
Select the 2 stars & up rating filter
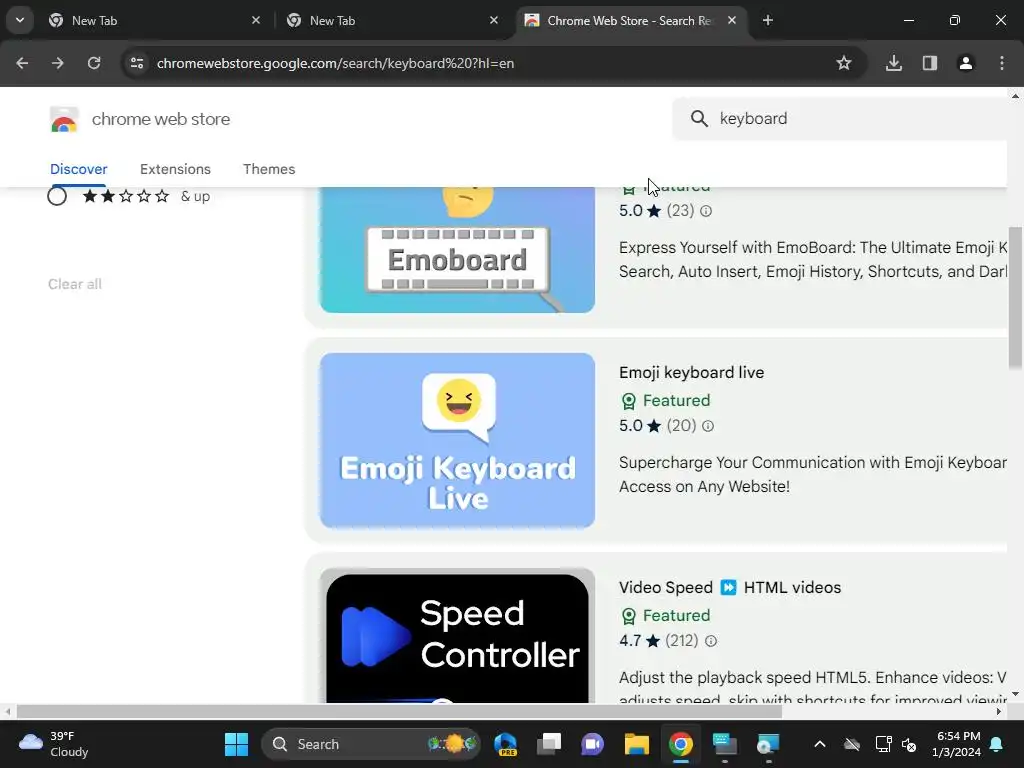(x=57, y=196)
